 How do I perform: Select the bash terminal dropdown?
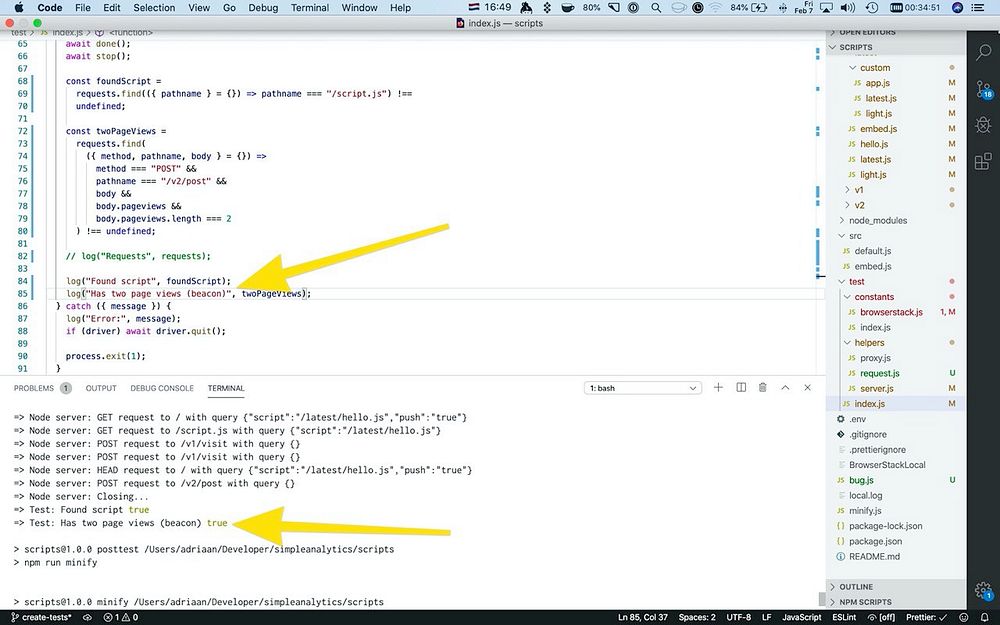pos(642,388)
